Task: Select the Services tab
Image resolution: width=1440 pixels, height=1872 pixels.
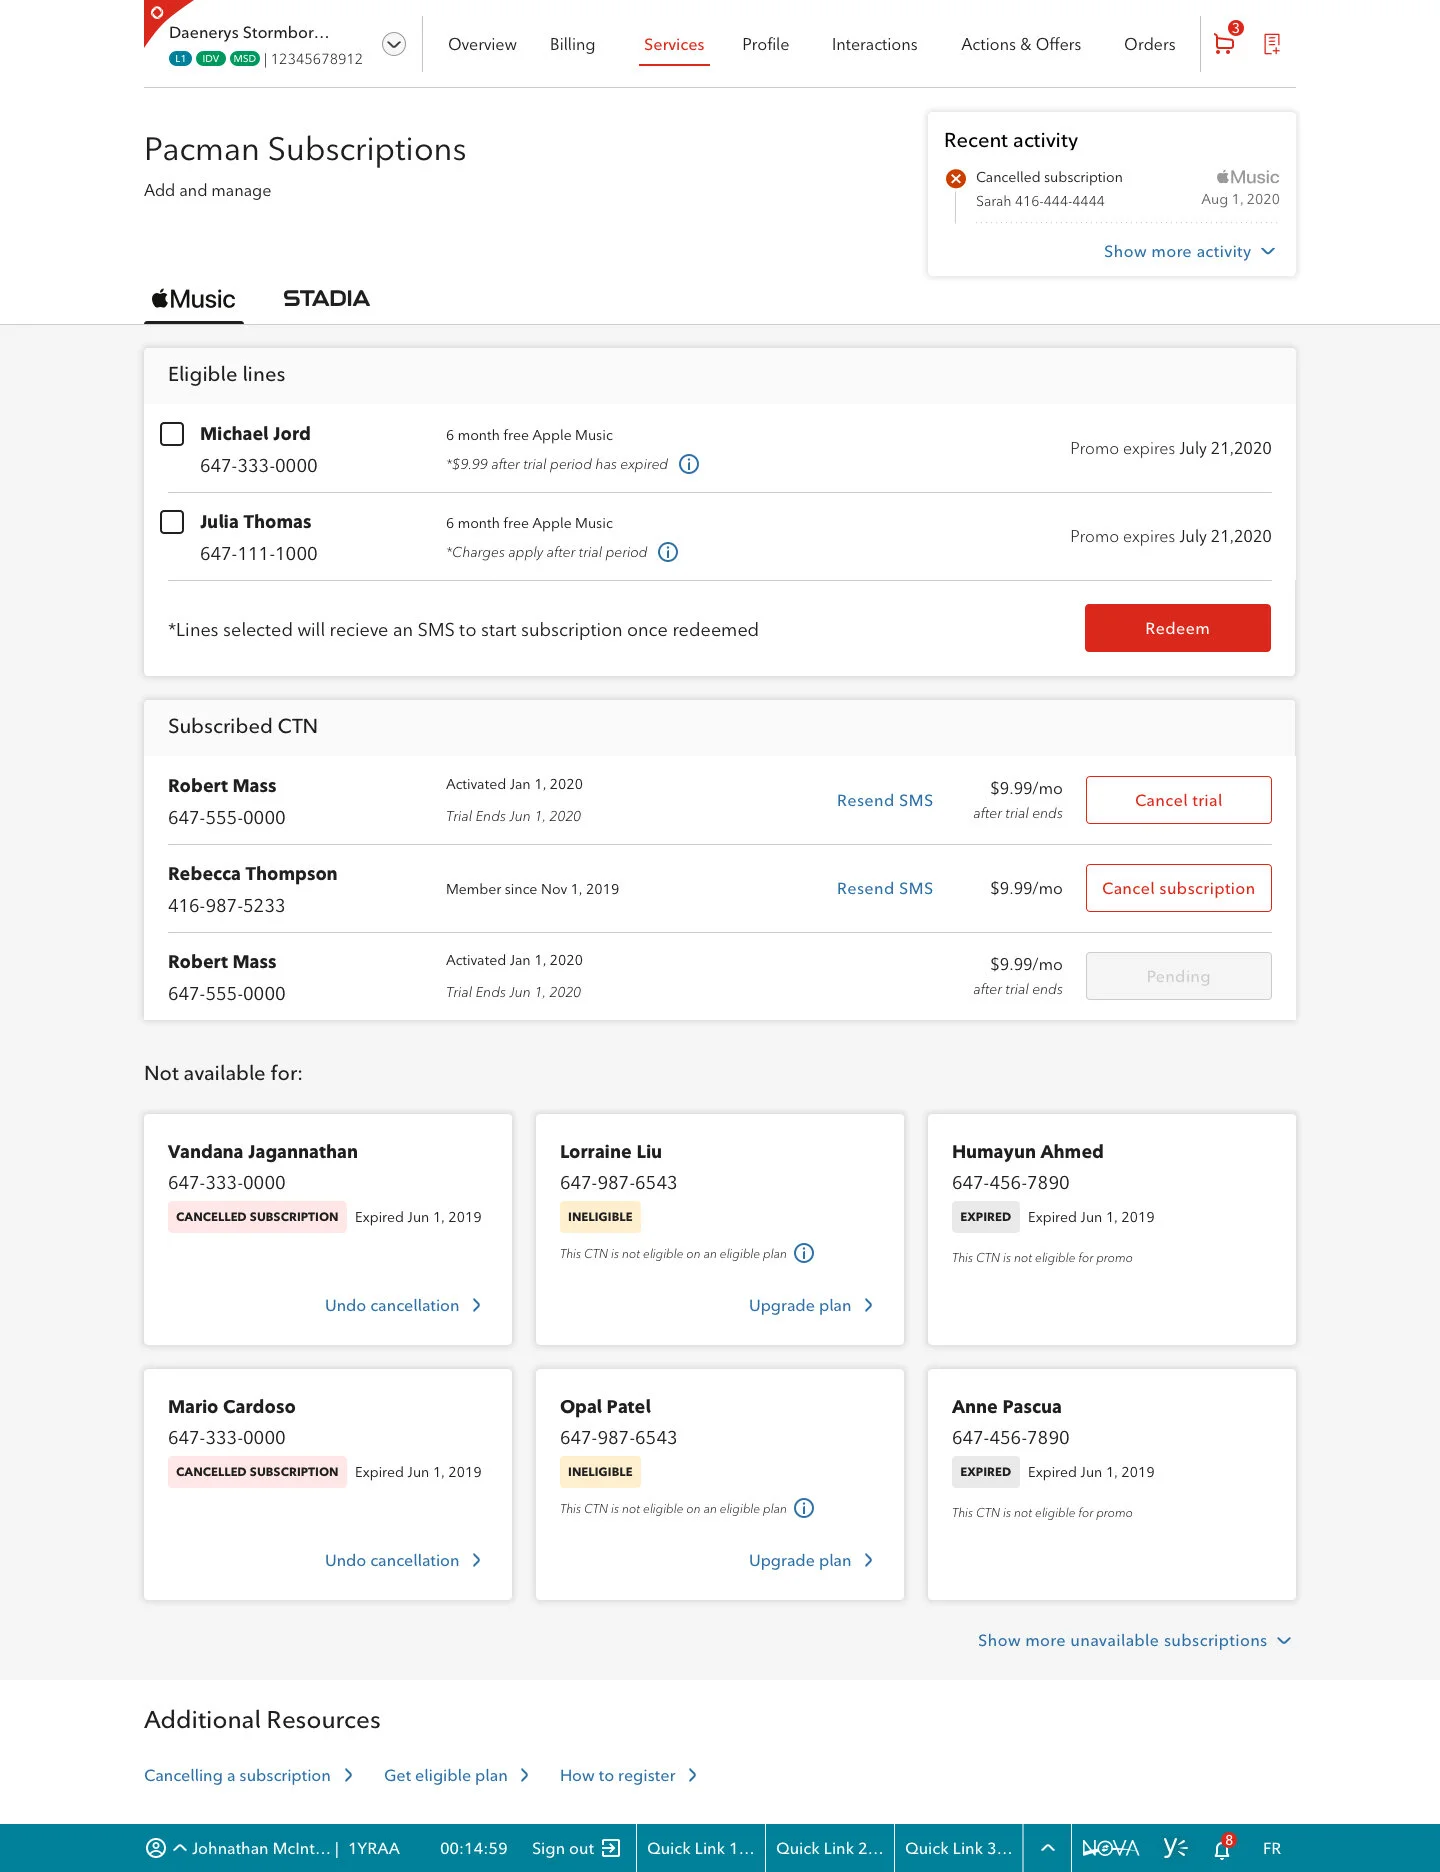Action: [674, 45]
